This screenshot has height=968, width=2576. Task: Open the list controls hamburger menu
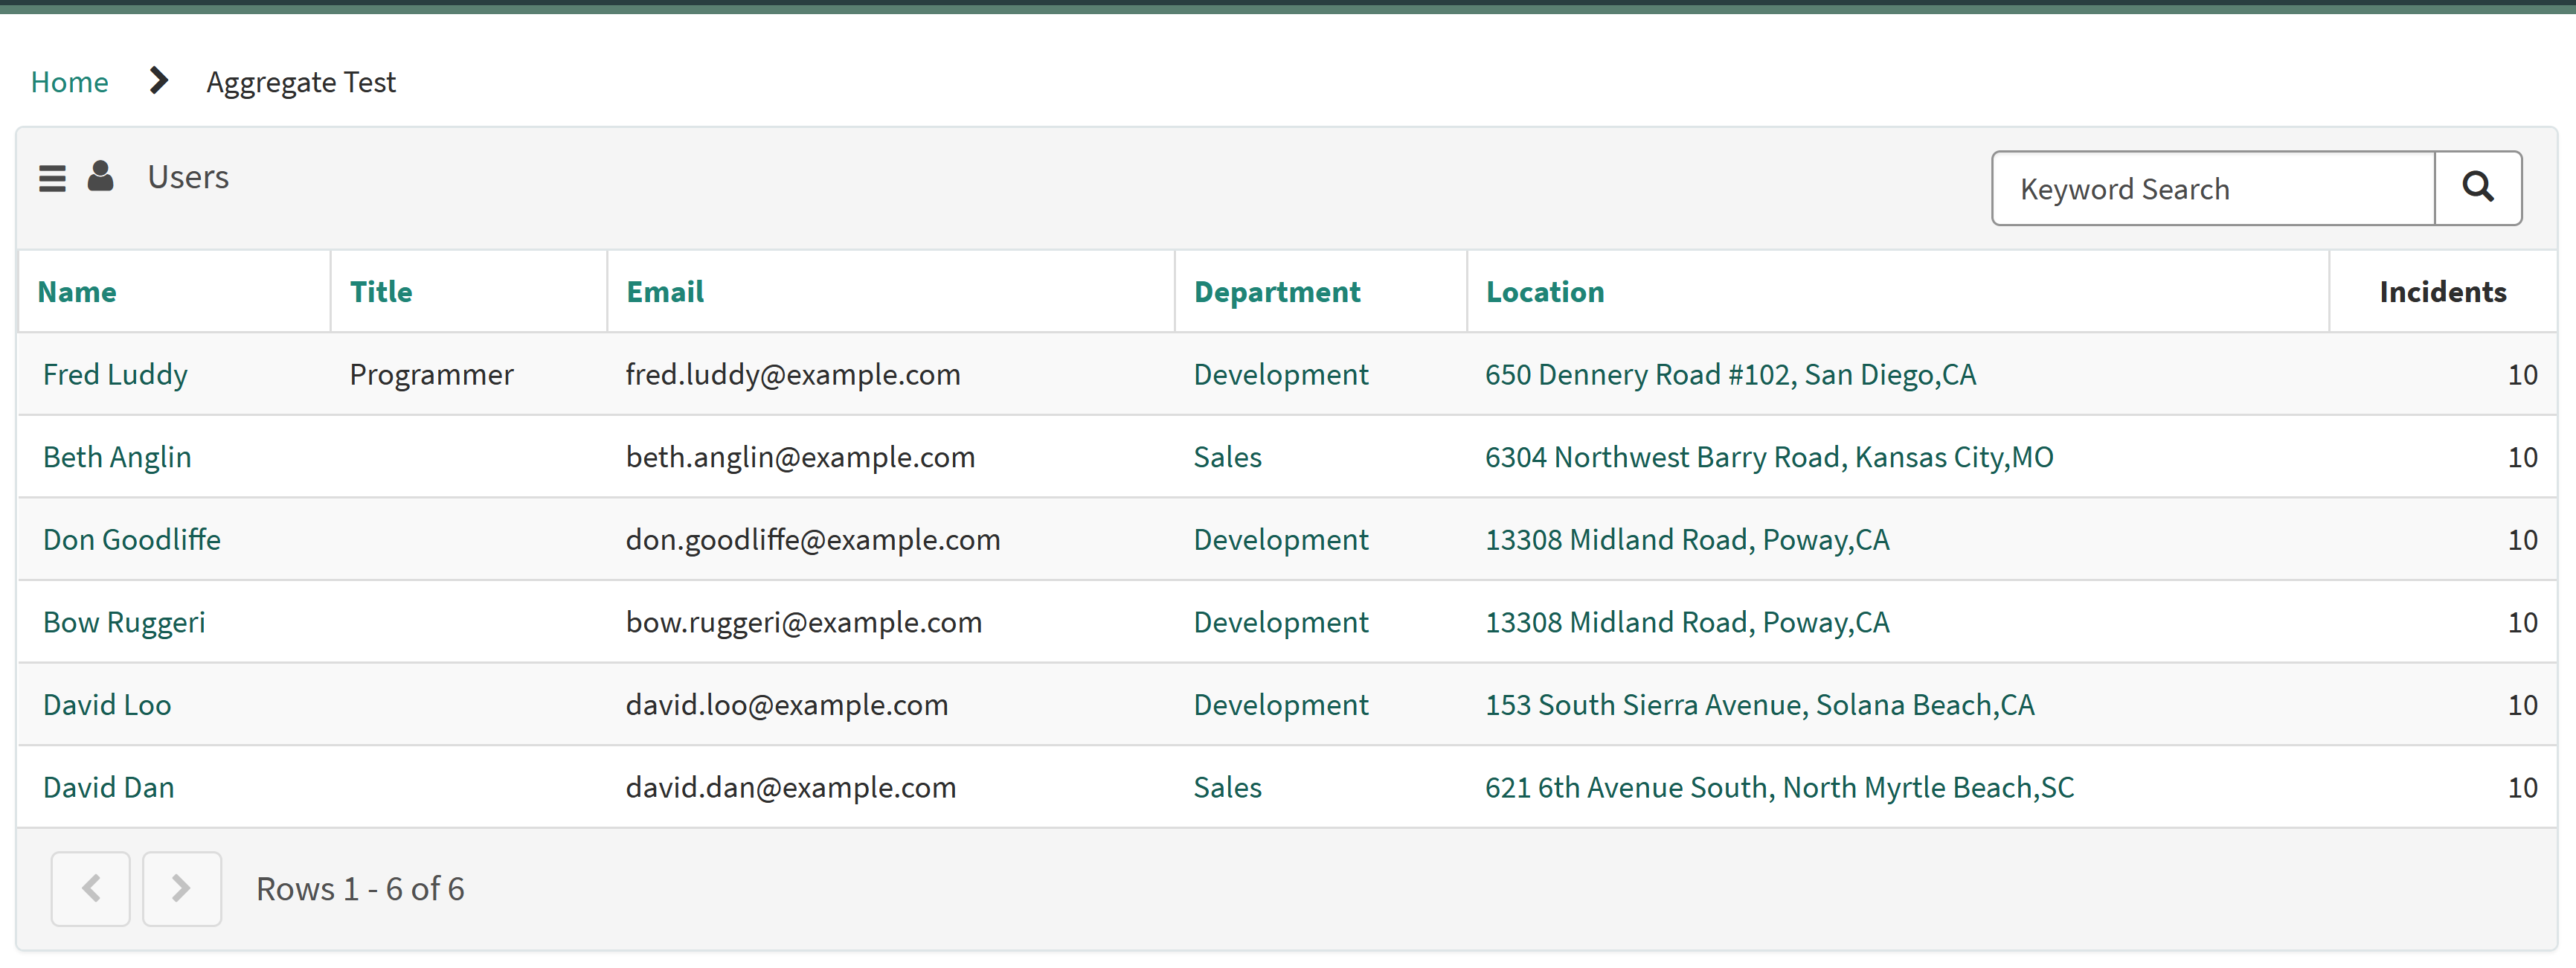[x=52, y=177]
